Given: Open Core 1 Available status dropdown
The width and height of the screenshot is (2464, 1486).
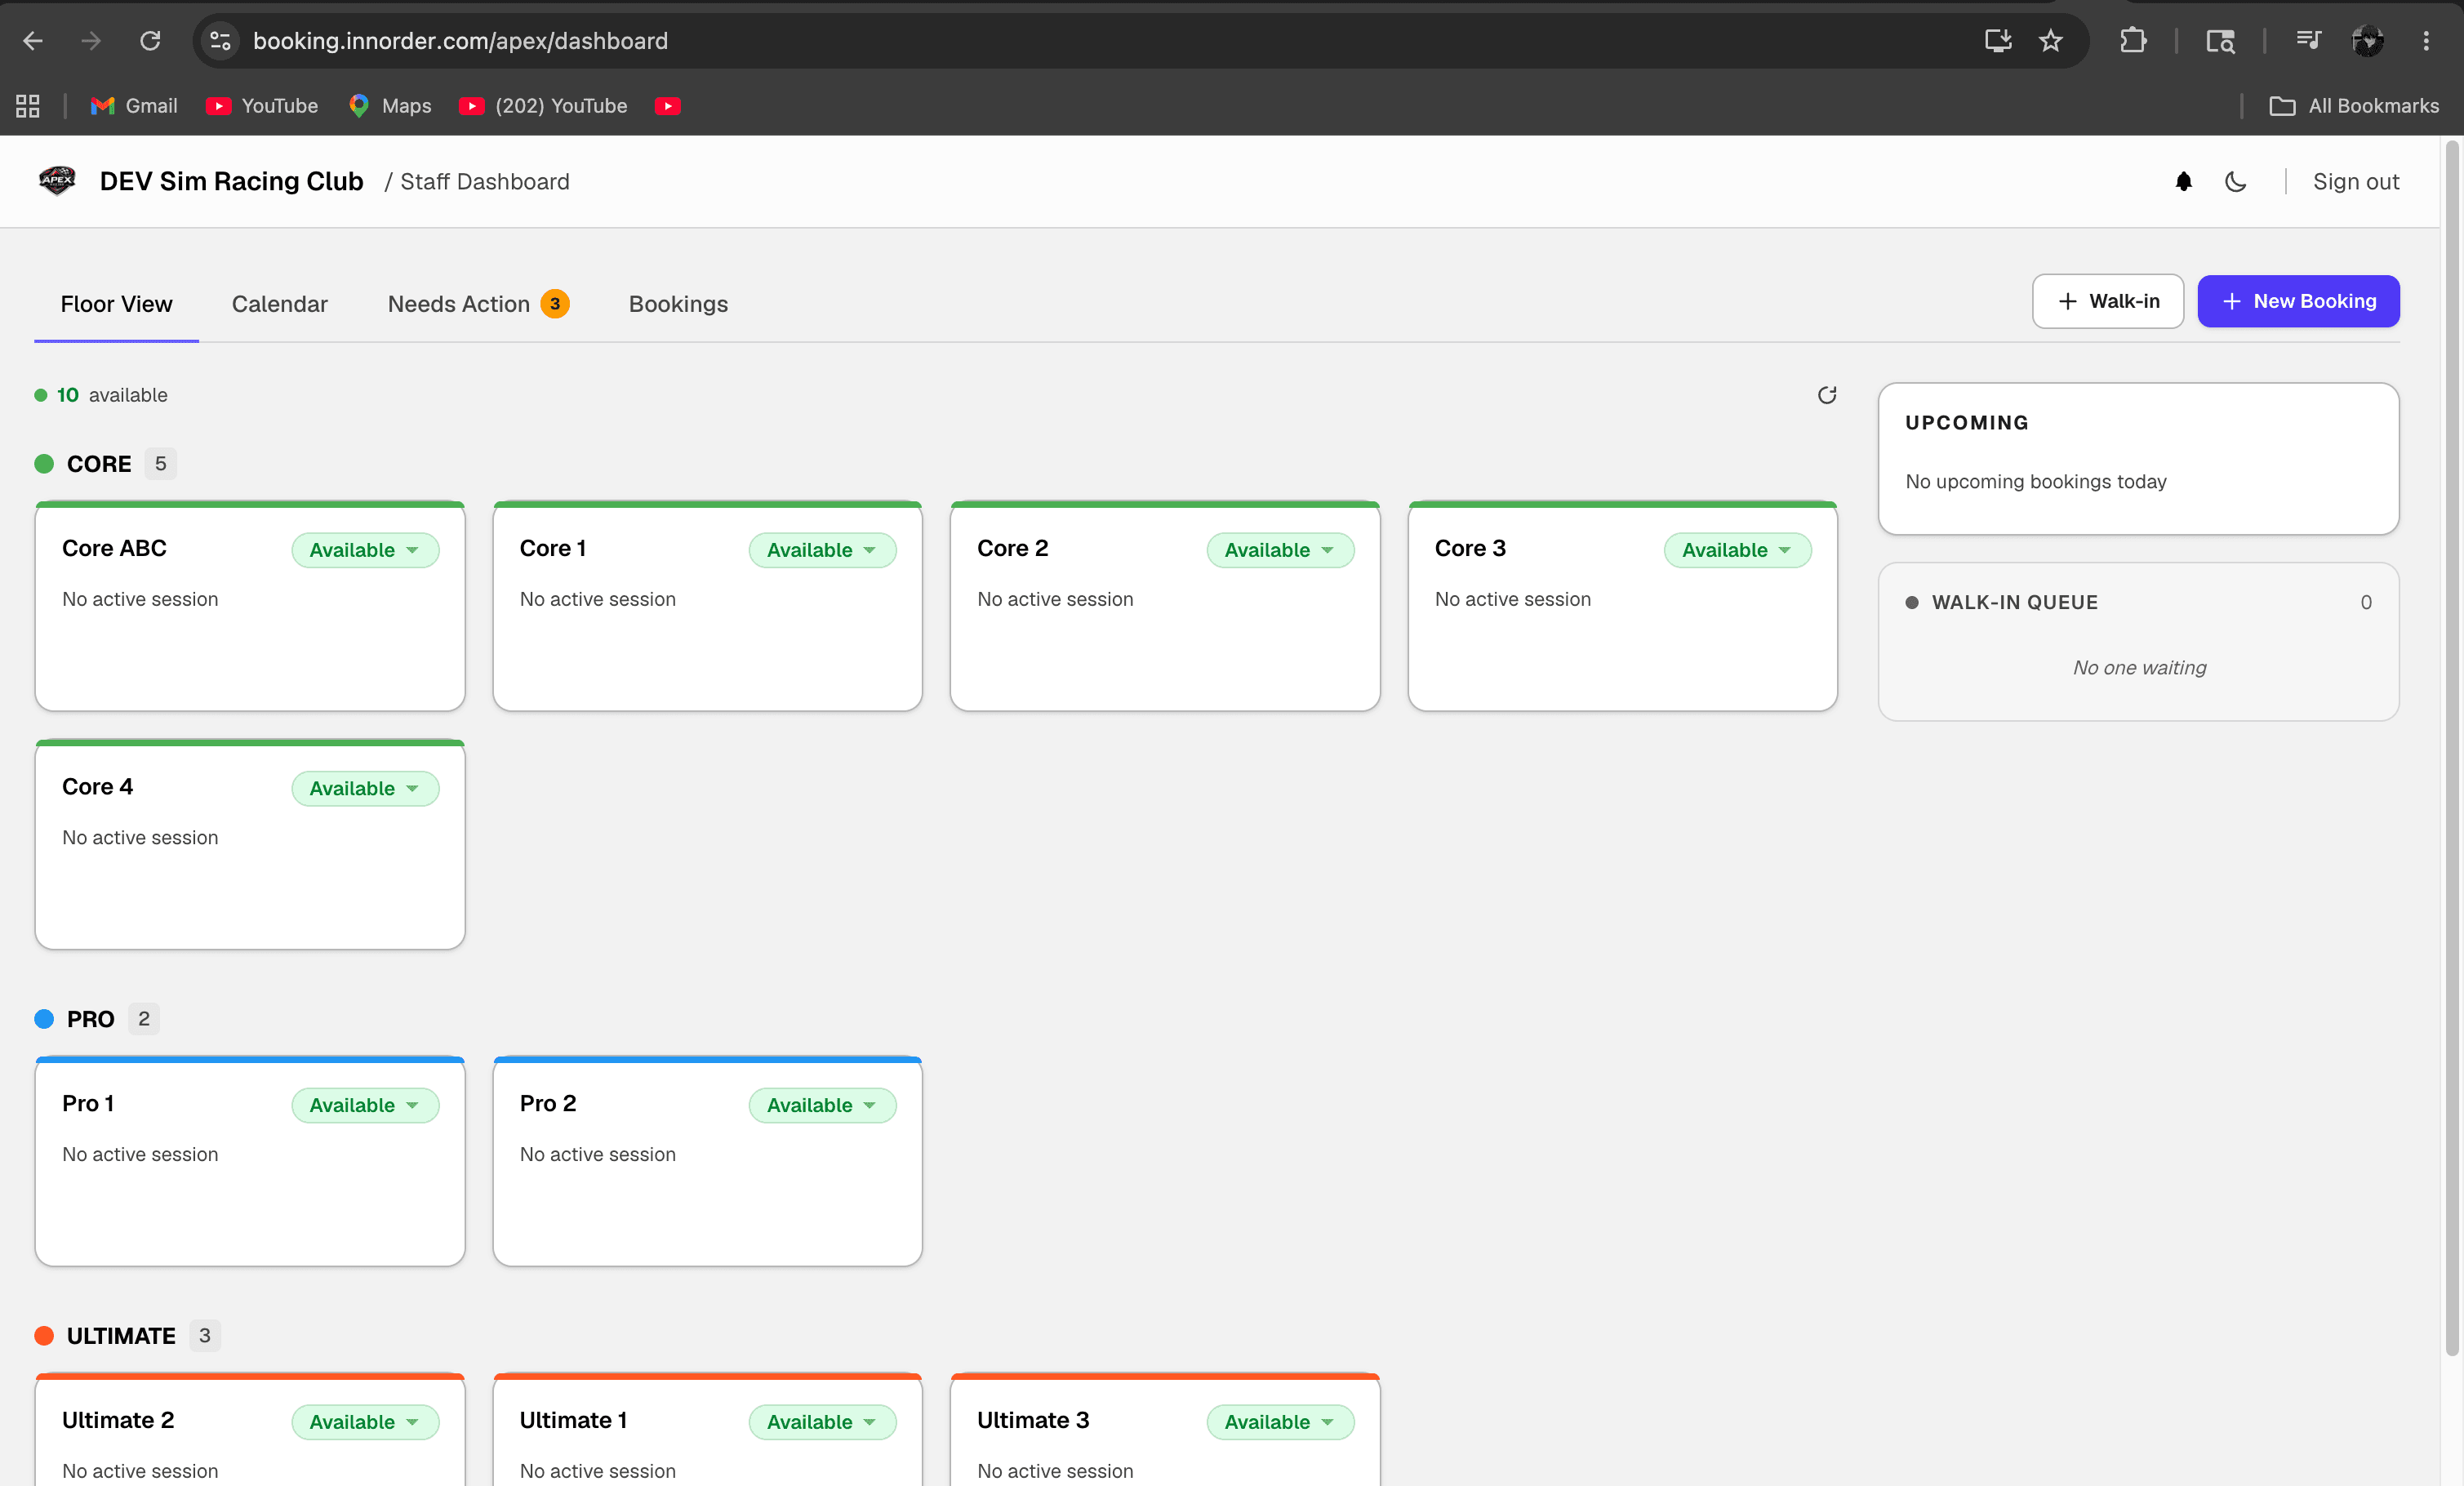Looking at the screenshot, I should [x=822, y=550].
